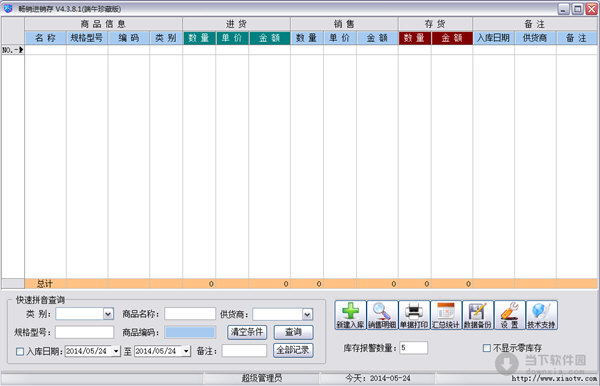Open the http://www.xiaotv.com link
Screen dimensions: 600x386
(554, 378)
